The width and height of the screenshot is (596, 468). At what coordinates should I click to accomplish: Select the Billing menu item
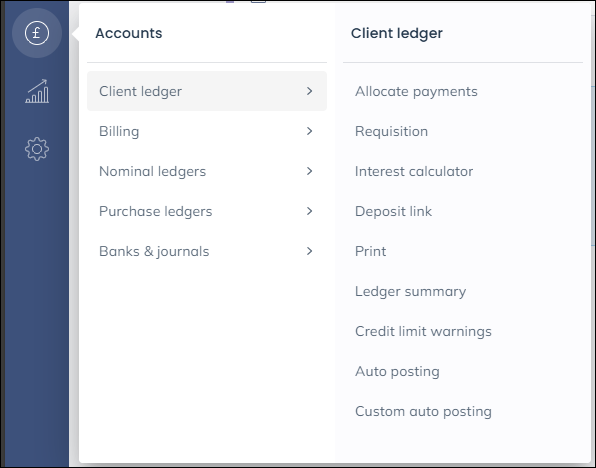coord(207,131)
